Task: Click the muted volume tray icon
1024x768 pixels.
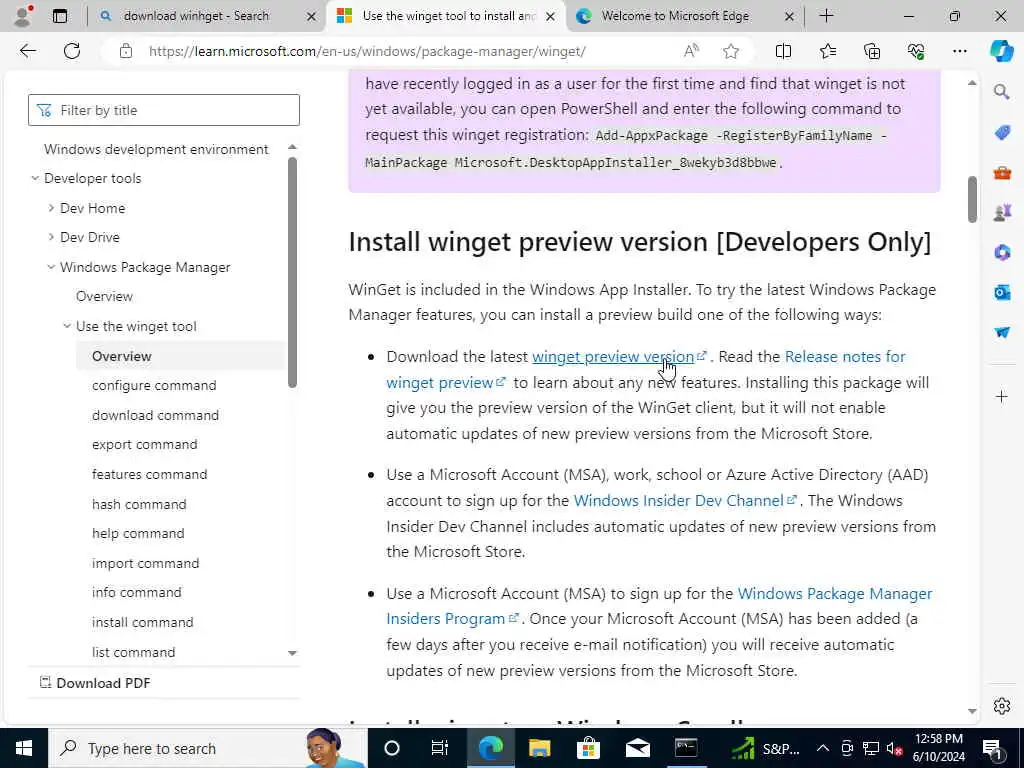Action: [895, 748]
